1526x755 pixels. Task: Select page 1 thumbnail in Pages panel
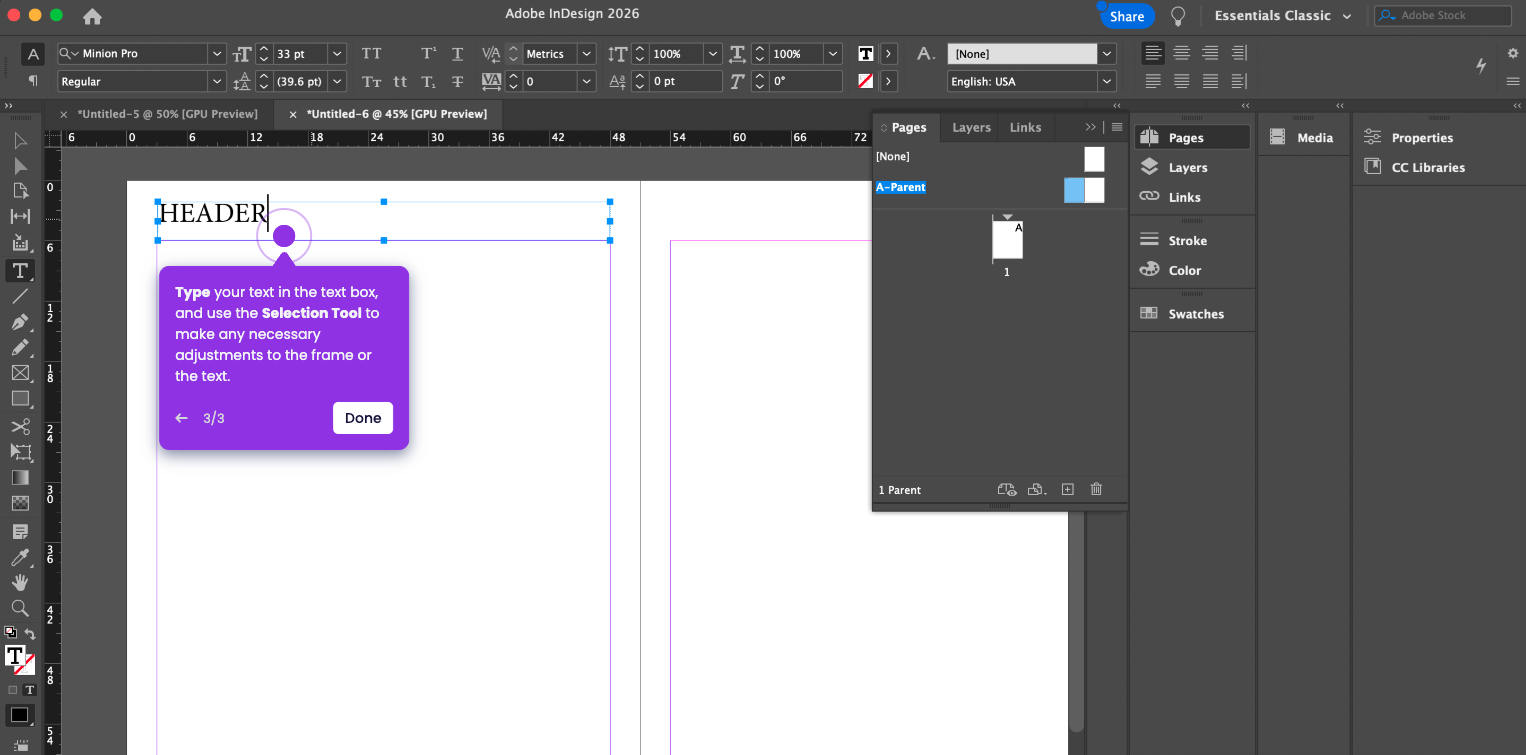tap(1007, 240)
